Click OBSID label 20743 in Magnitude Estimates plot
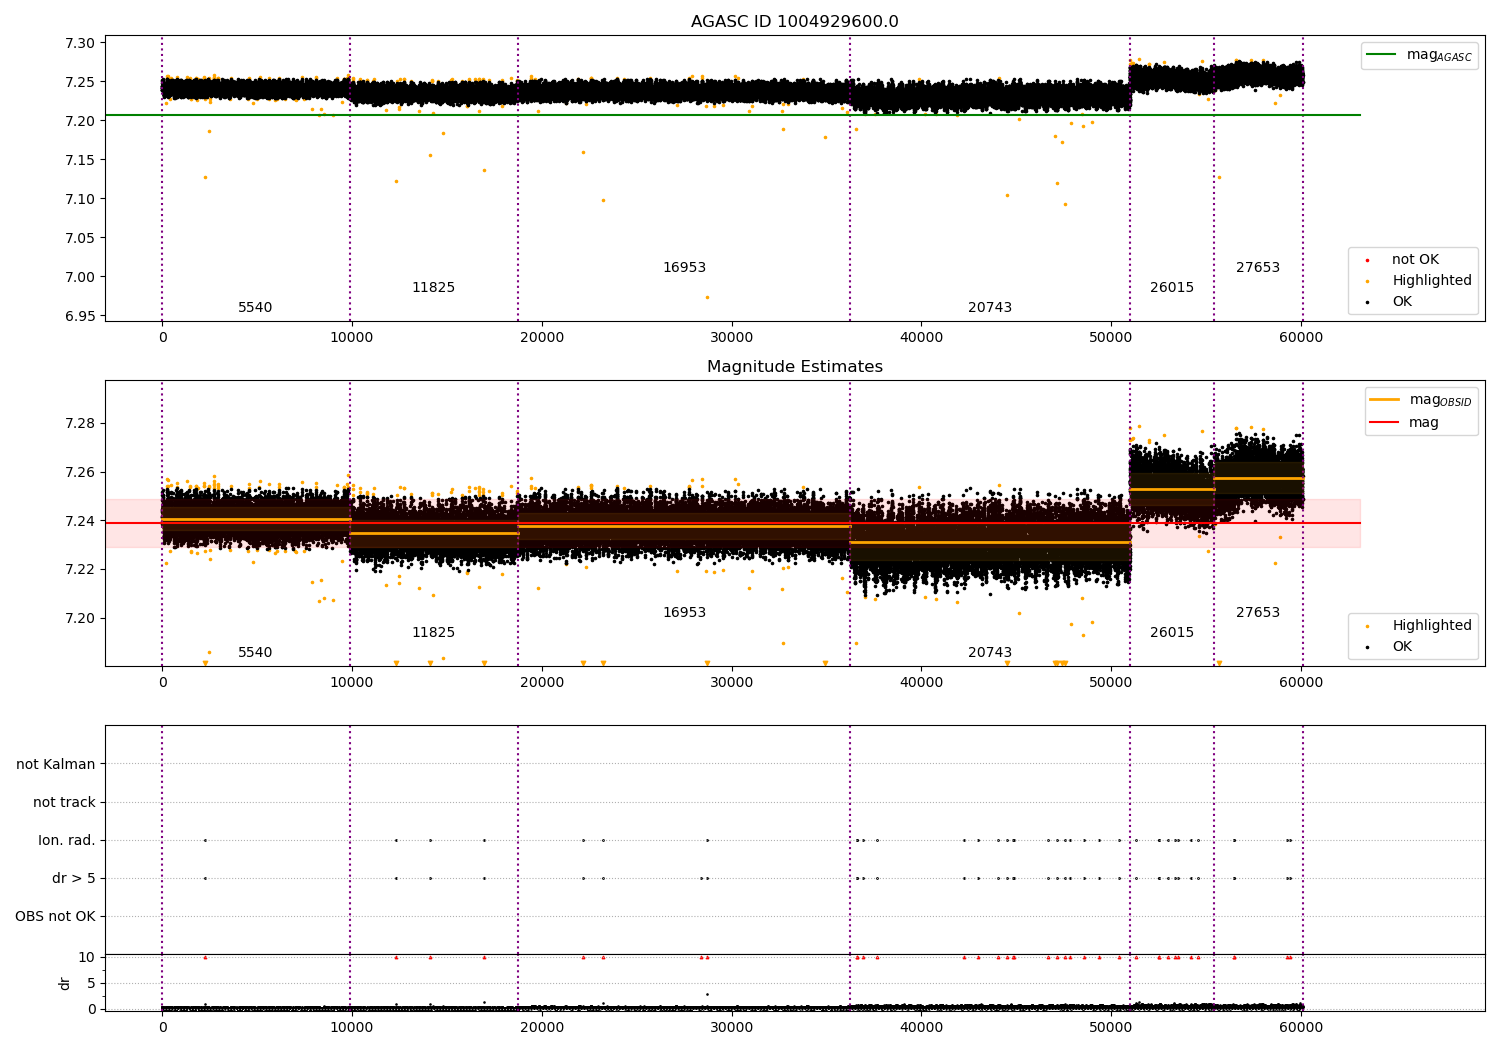1500x1050 pixels. pyautogui.click(x=990, y=653)
